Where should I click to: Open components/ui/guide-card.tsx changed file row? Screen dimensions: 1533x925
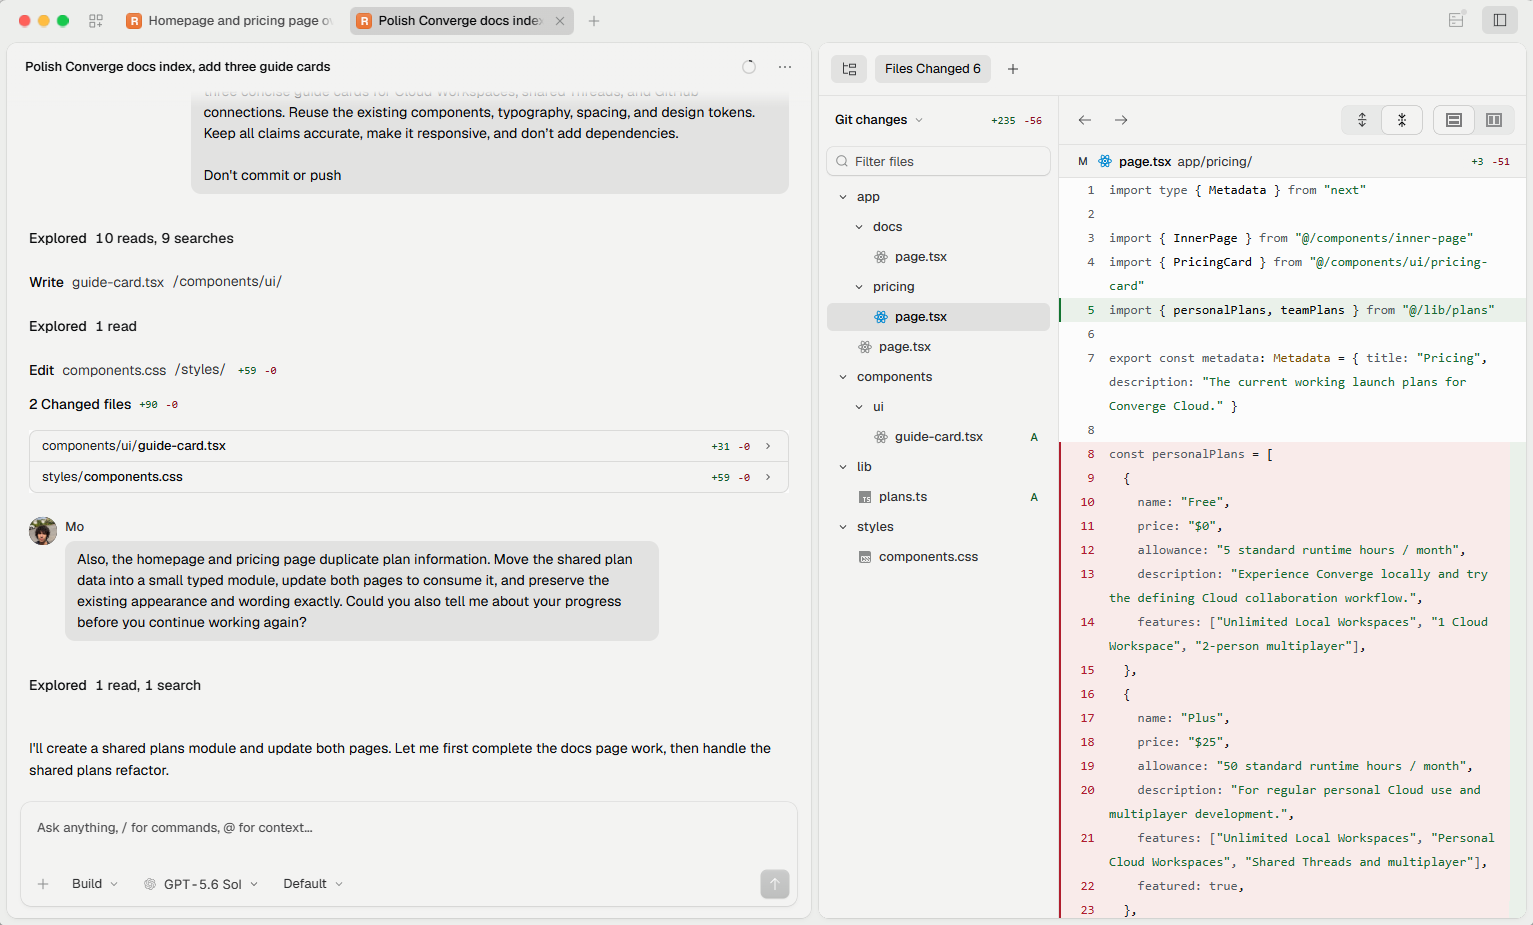coord(409,446)
